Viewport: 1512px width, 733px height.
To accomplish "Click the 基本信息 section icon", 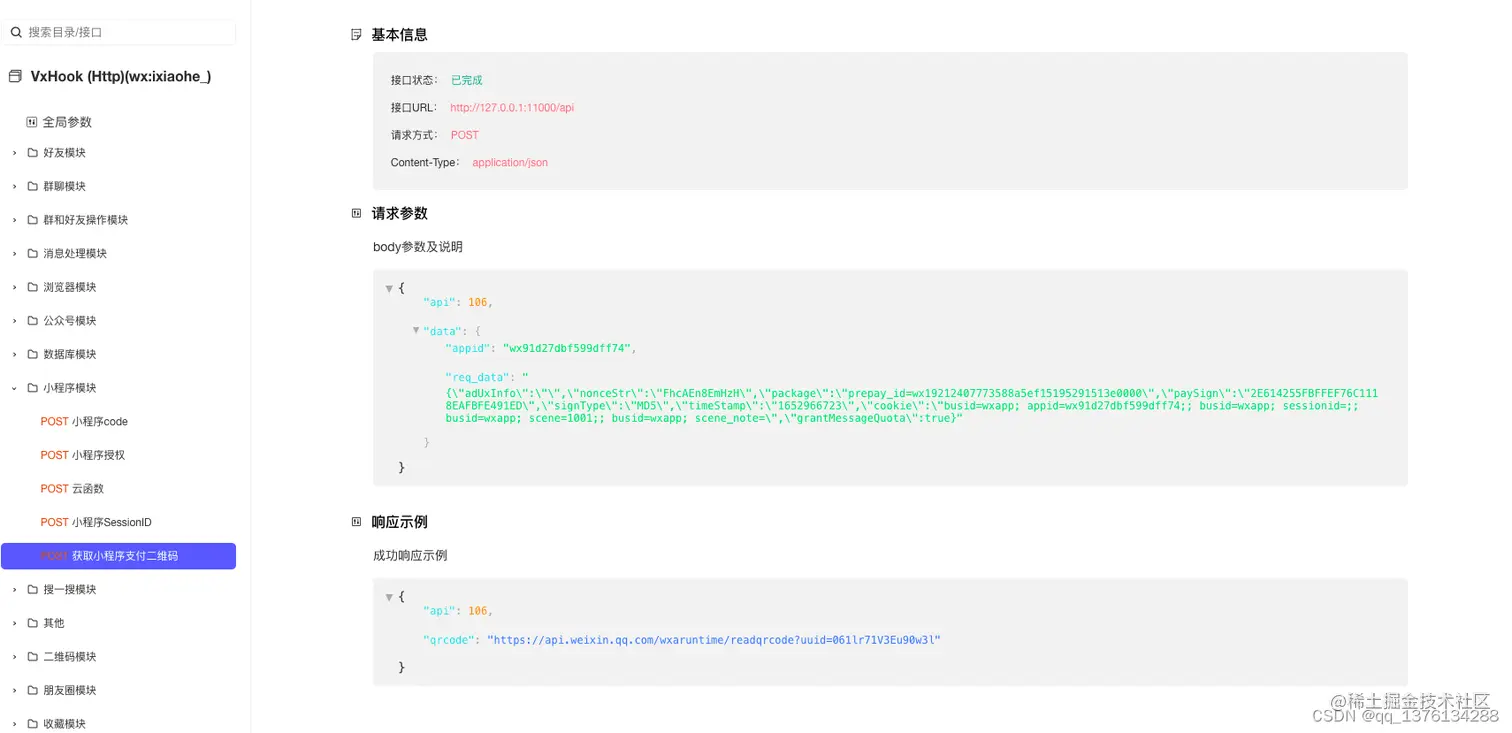I will pos(356,35).
